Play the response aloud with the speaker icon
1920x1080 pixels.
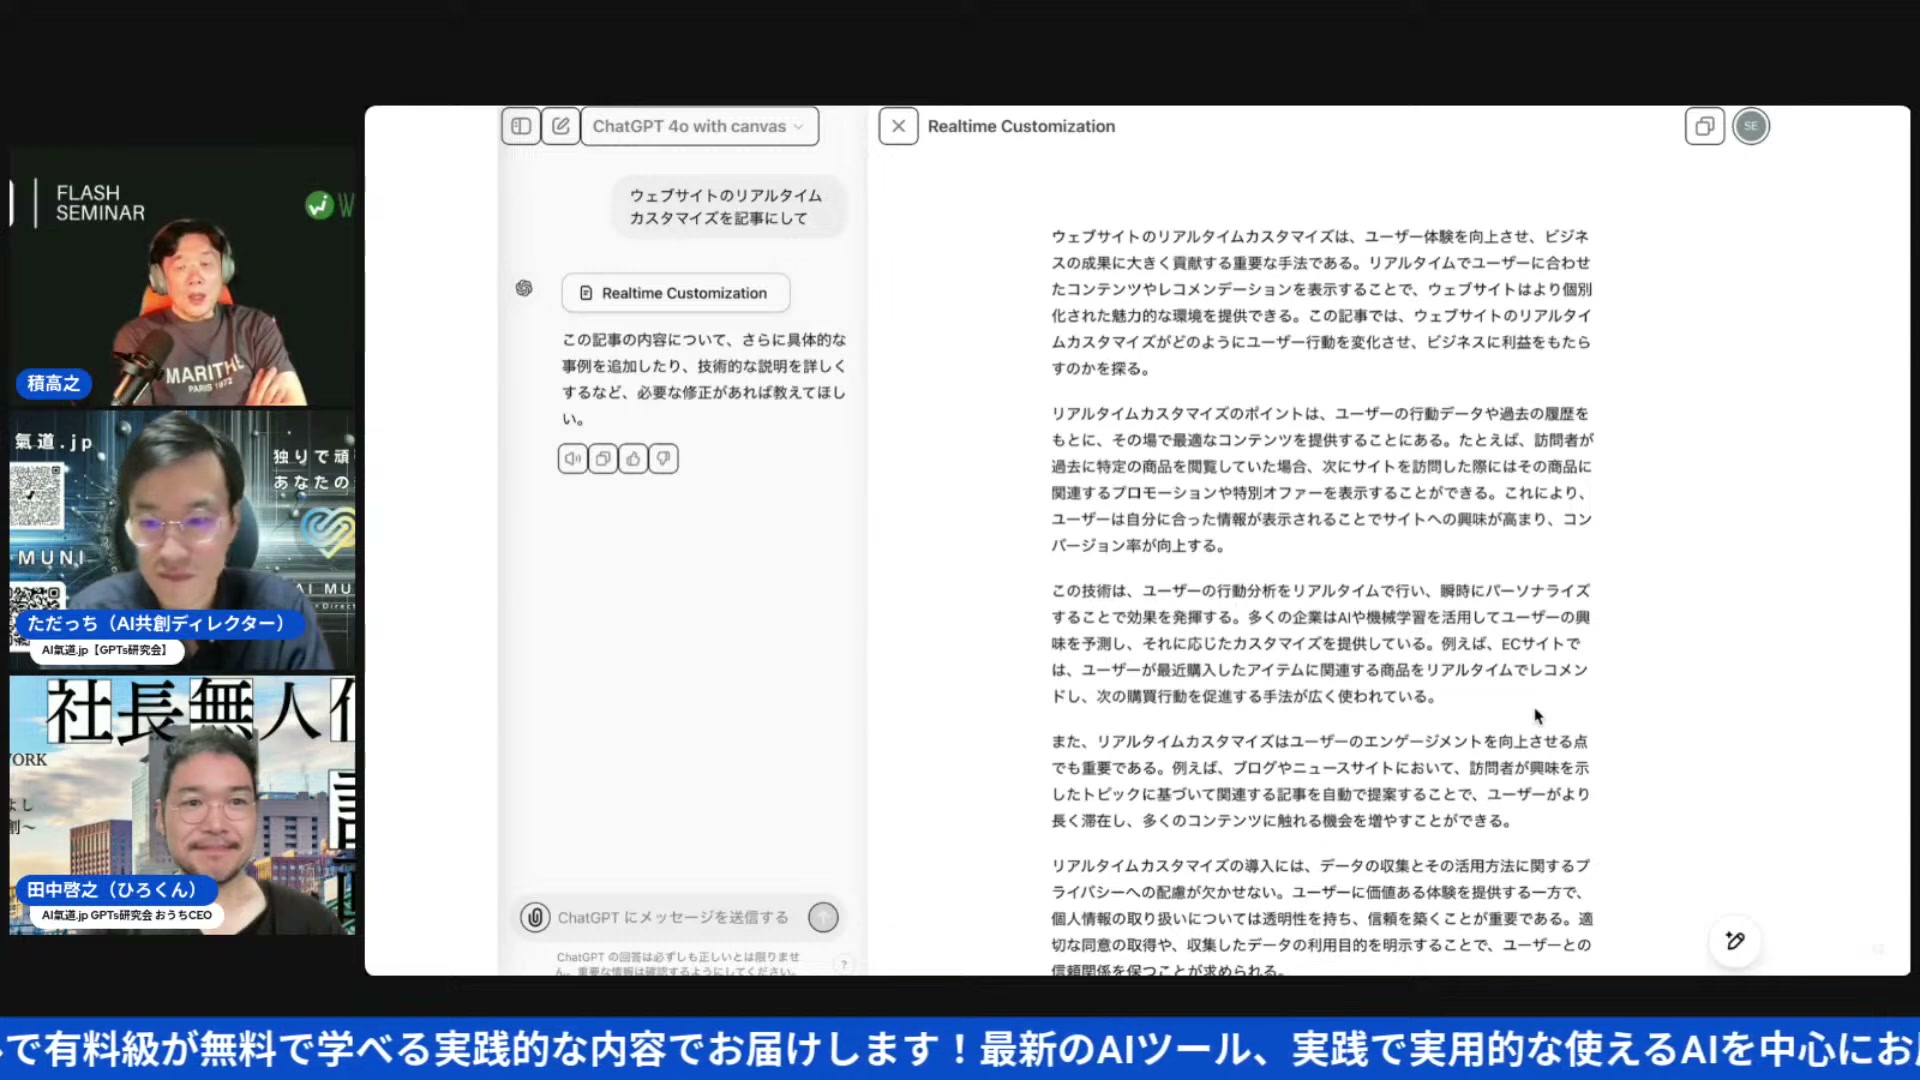click(573, 459)
